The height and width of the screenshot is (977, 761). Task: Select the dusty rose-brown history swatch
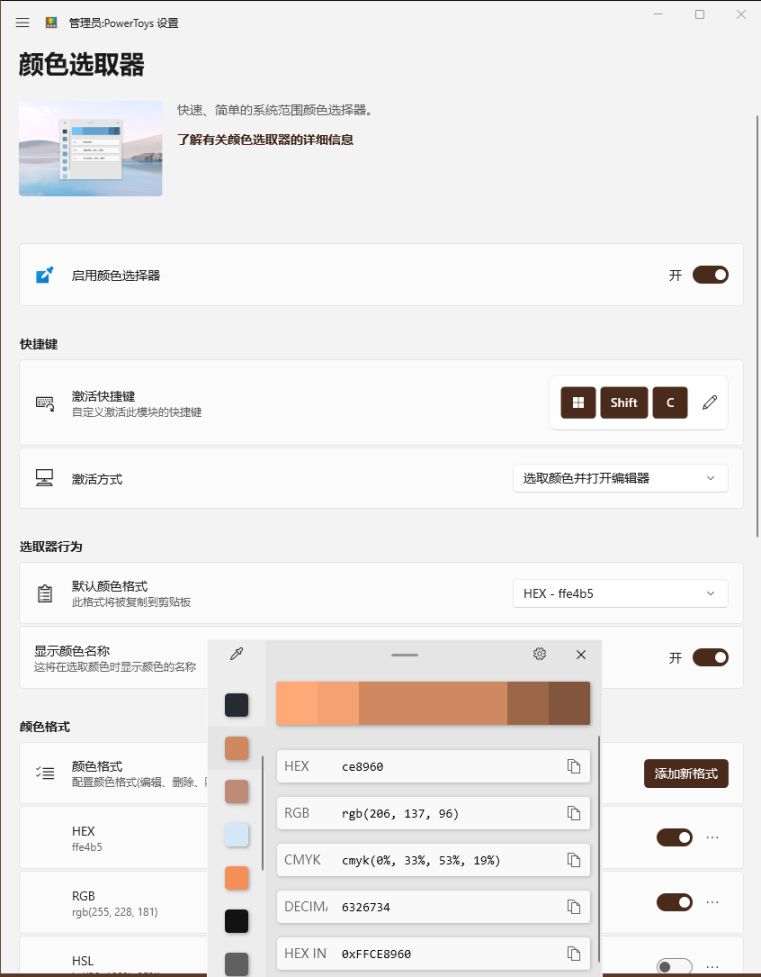pos(236,791)
